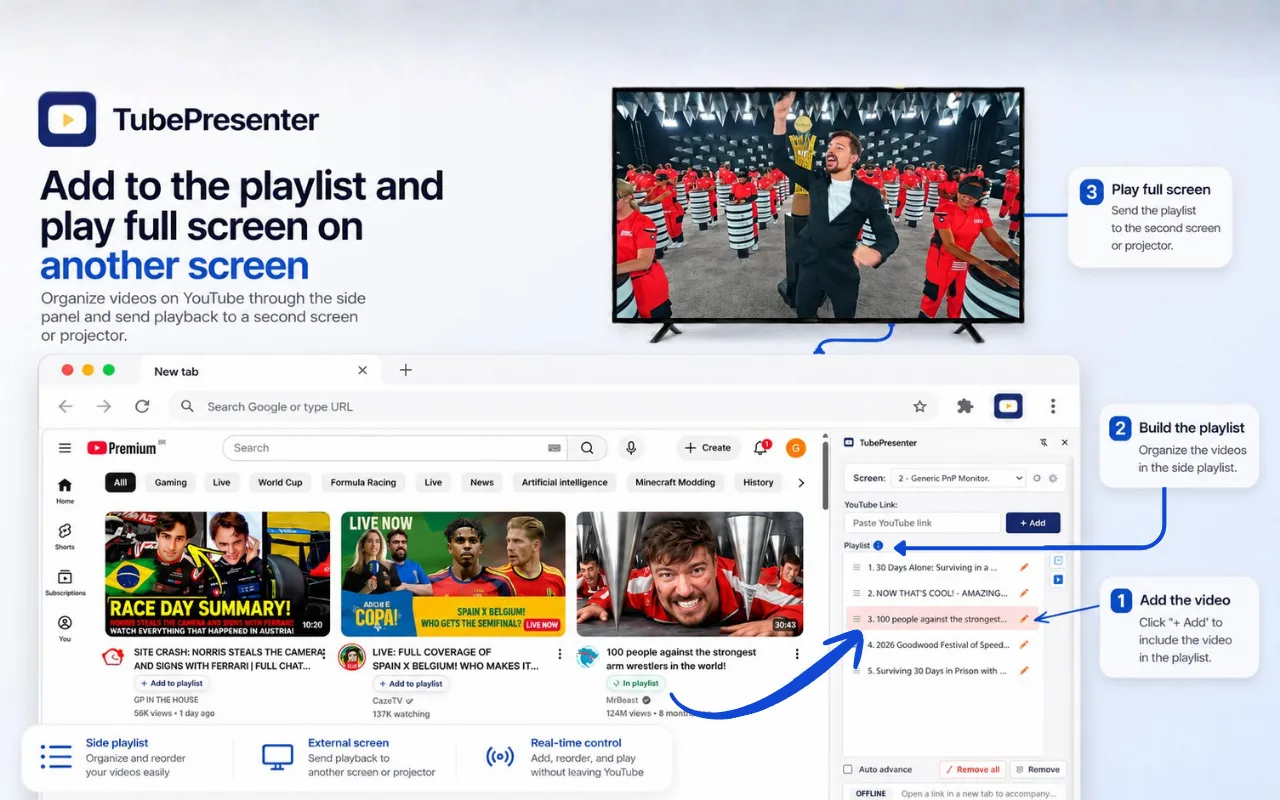Viewport: 1280px width, 800px height.
Task: Click the Create button
Action: 708,448
